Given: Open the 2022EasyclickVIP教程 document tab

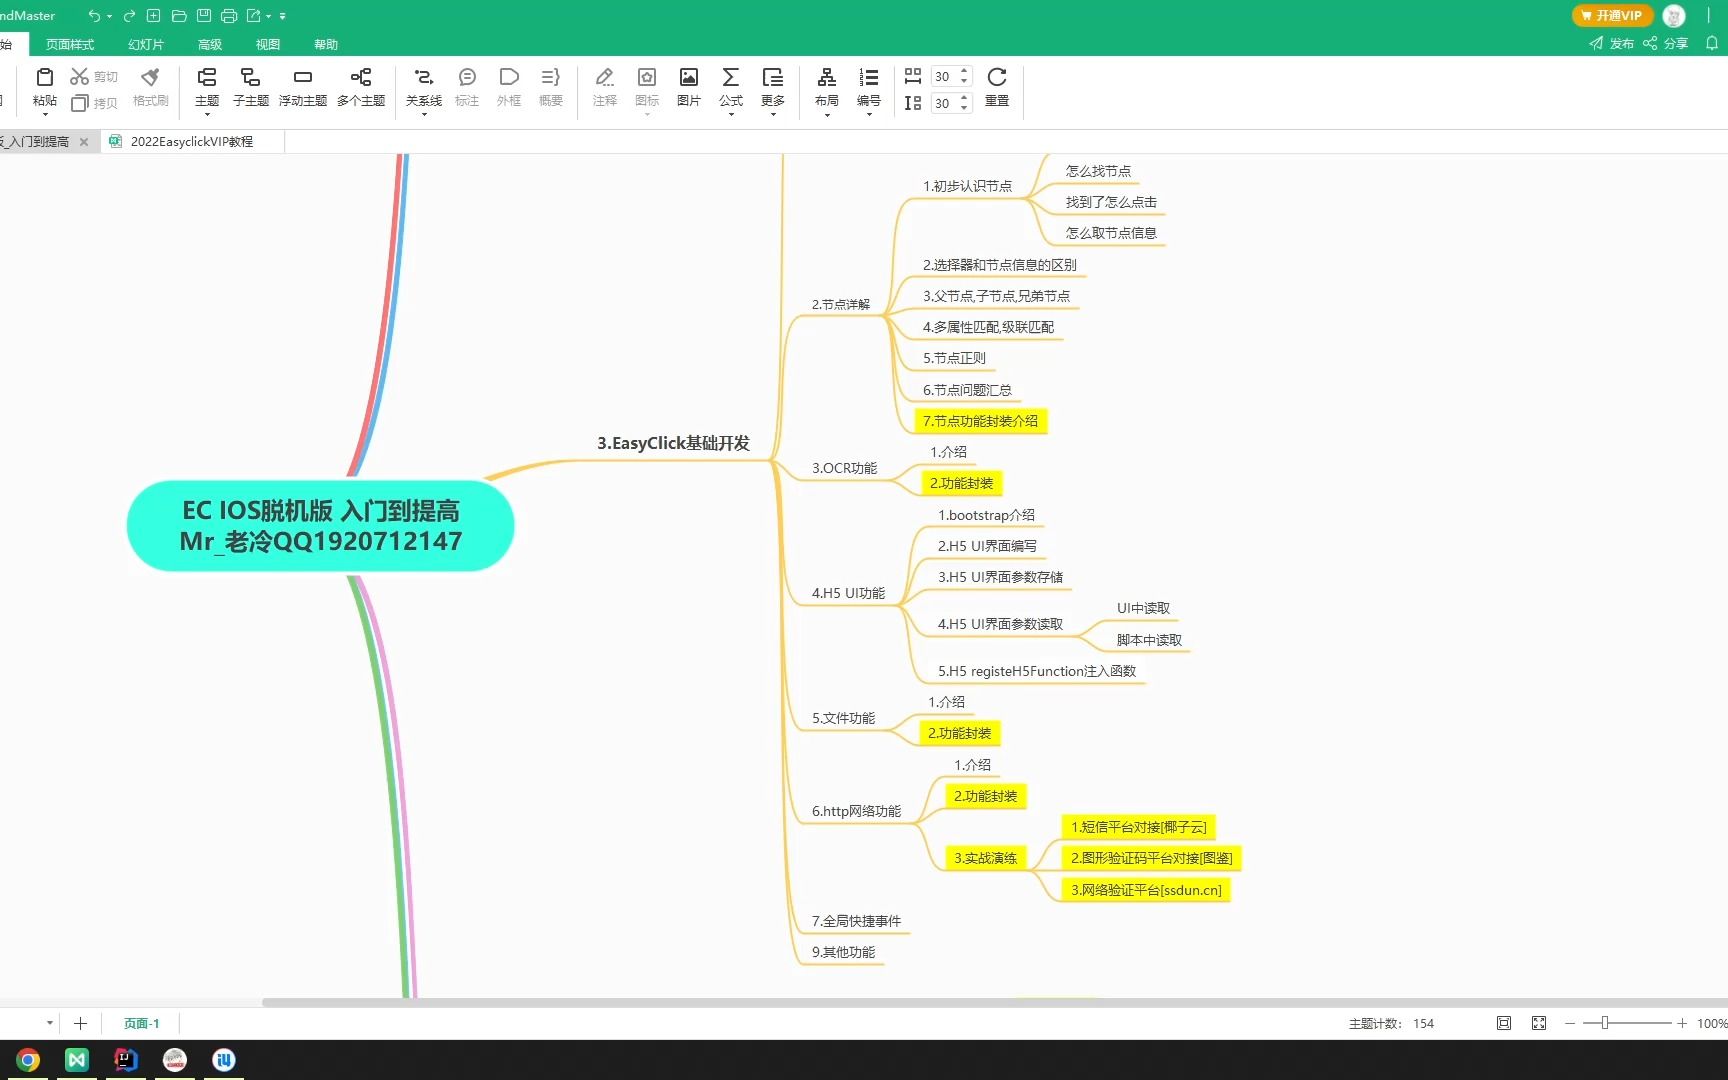Looking at the screenshot, I should point(192,141).
